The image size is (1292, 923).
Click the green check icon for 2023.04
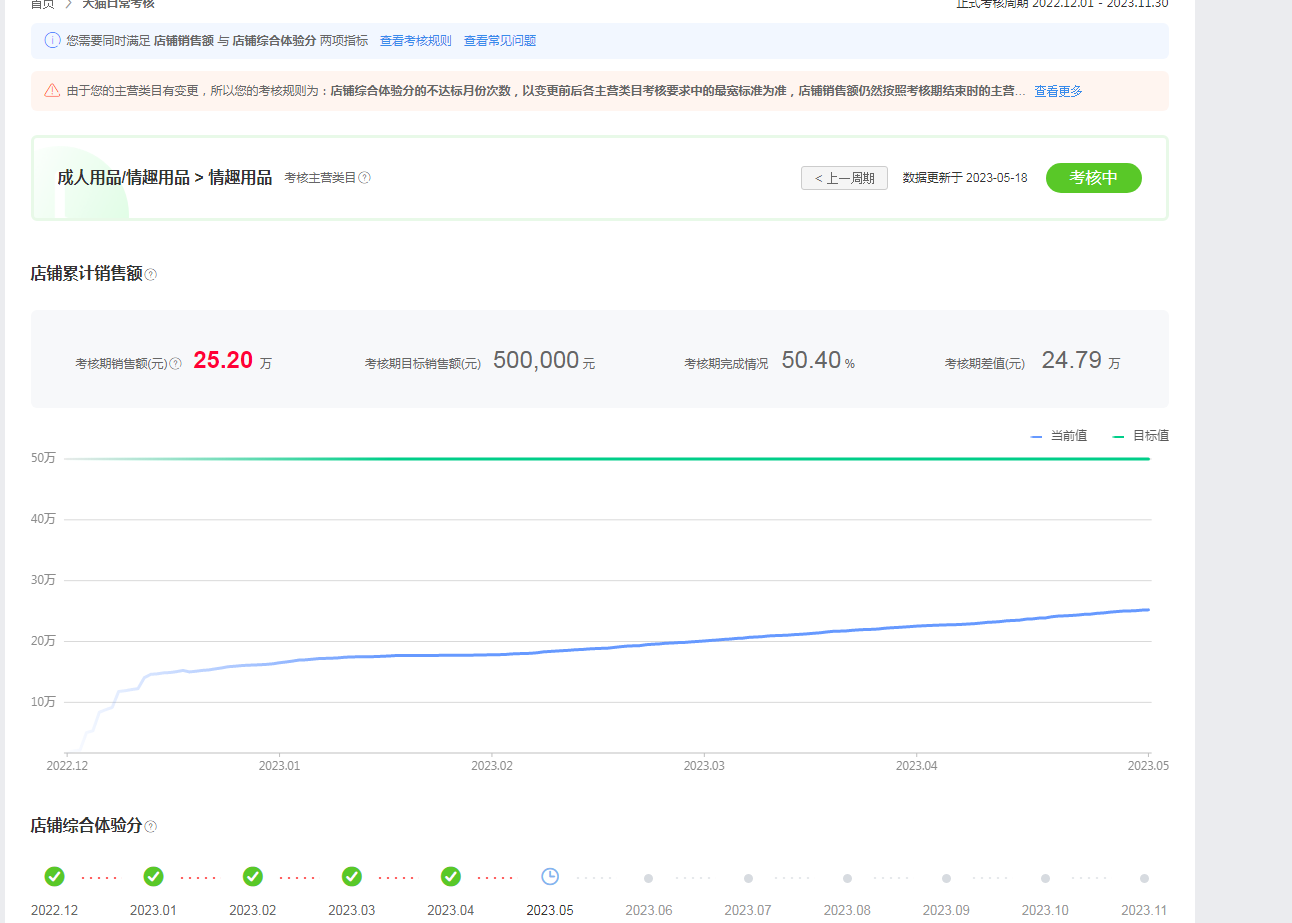pyautogui.click(x=451, y=876)
